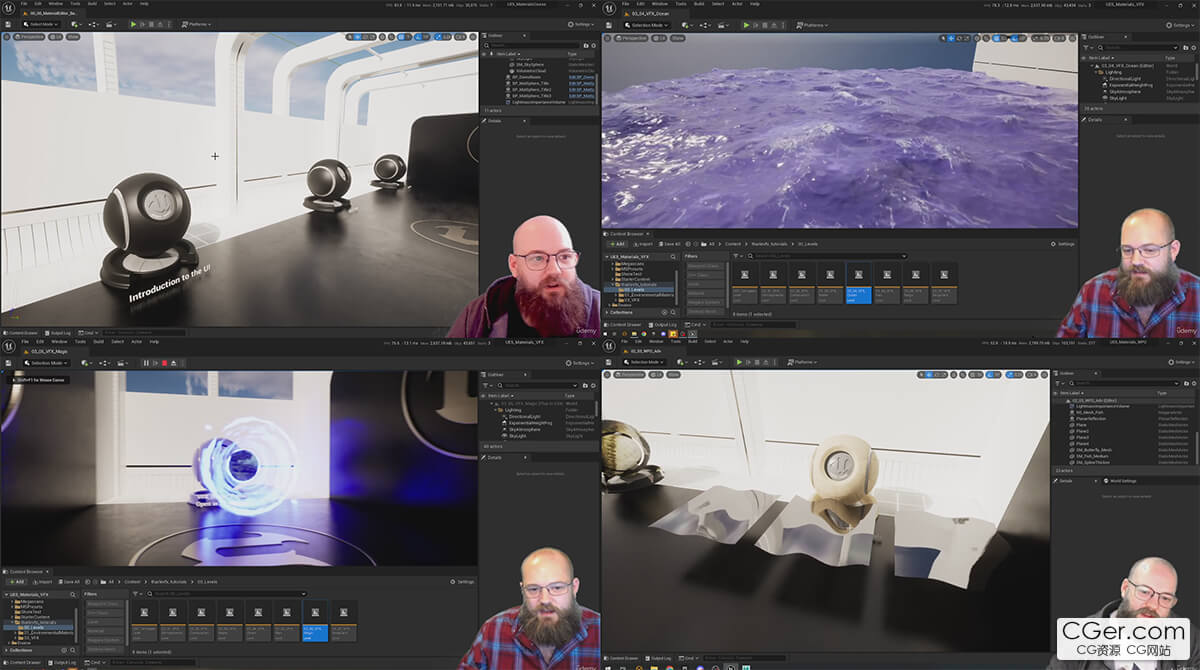Click the Save icon in the VFX_Magic editor toolbar
Viewport: 1200px width, 670px height.
[x=8, y=363]
